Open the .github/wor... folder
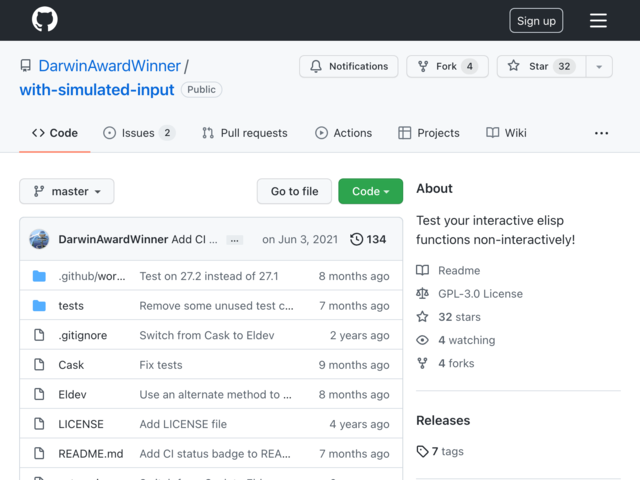 [92, 276]
